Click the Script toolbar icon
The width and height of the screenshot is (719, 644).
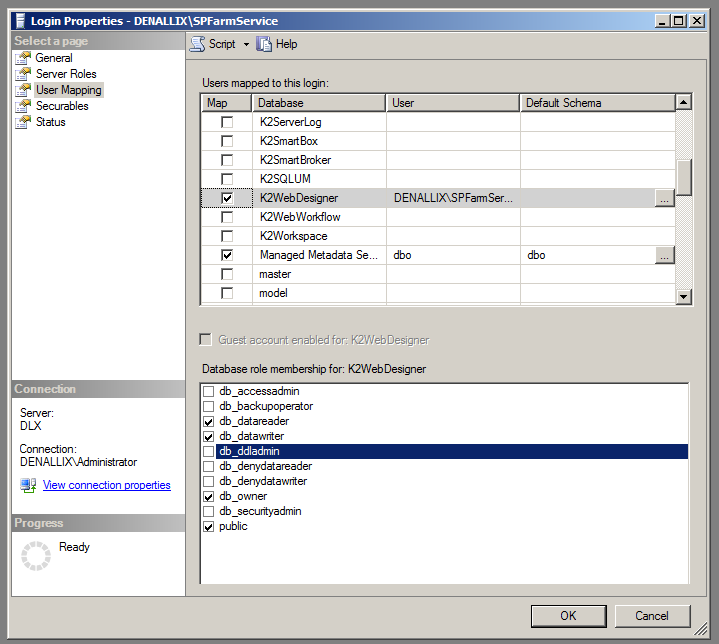pos(197,44)
